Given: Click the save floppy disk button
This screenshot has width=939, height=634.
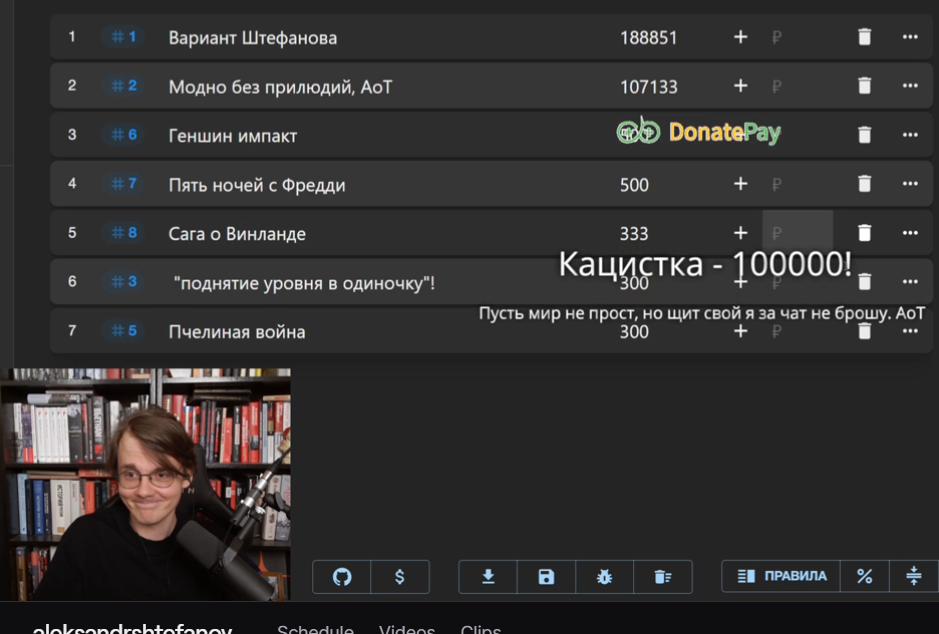Looking at the screenshot, I should pyautogui.click(x=546, y=577).
